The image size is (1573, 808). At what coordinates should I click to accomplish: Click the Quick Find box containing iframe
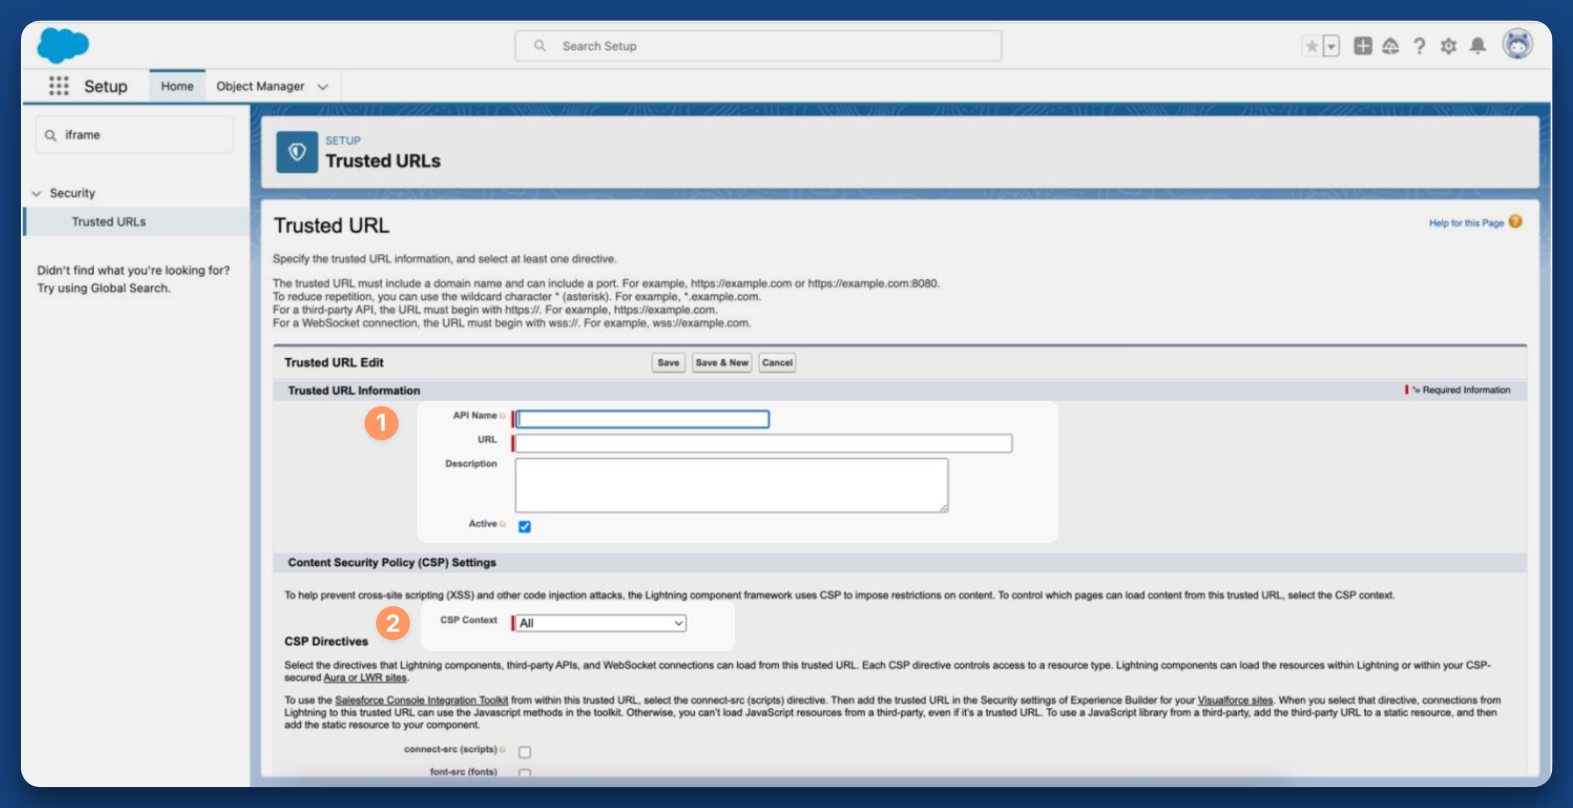tap(135, 135)
